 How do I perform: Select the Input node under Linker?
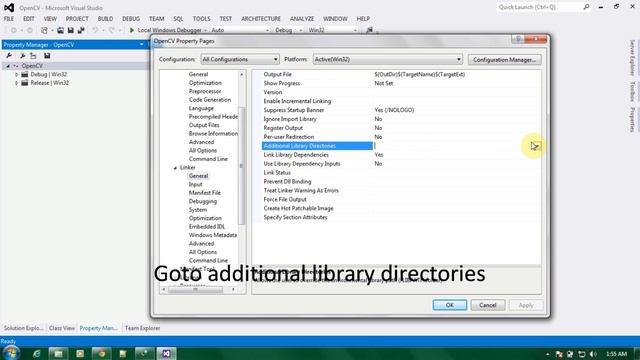coord(196,184)
